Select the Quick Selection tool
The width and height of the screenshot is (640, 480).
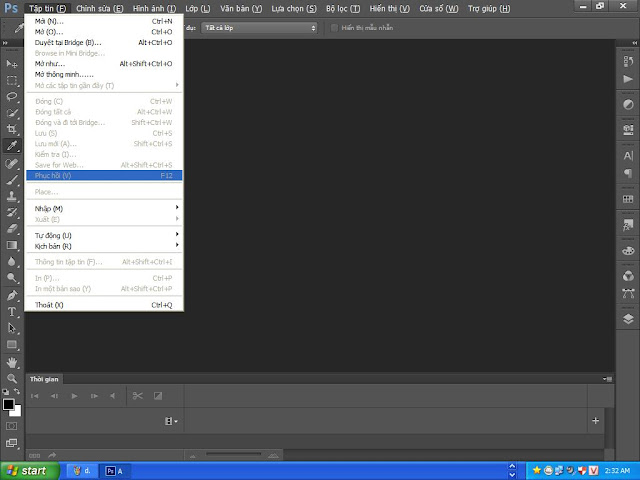(12, 113)
